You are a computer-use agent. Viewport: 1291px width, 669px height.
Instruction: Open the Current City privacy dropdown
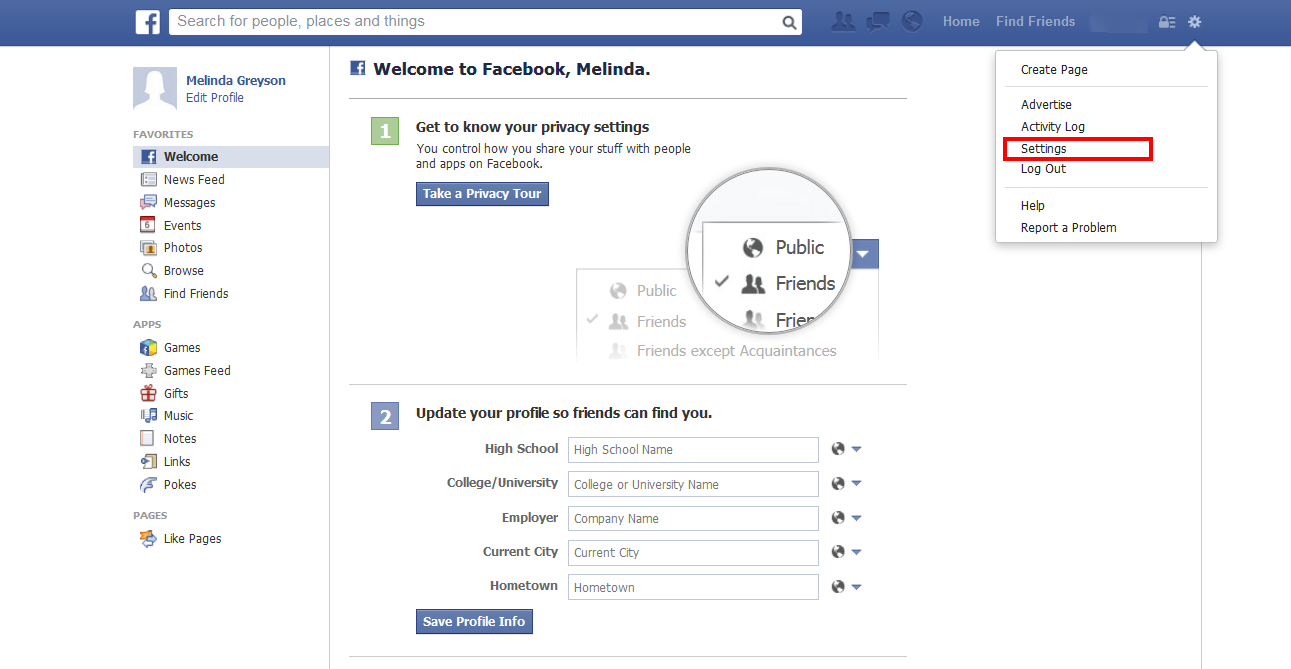tap(847, 552)
